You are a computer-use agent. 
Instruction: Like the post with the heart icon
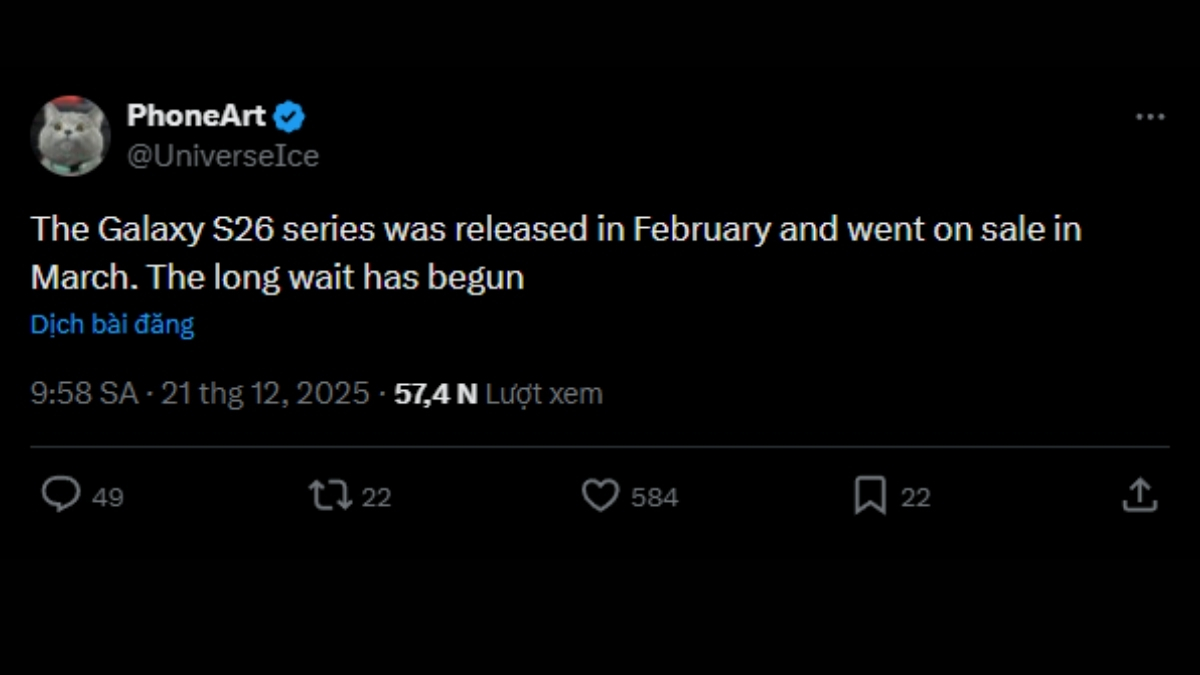[600, 495]
